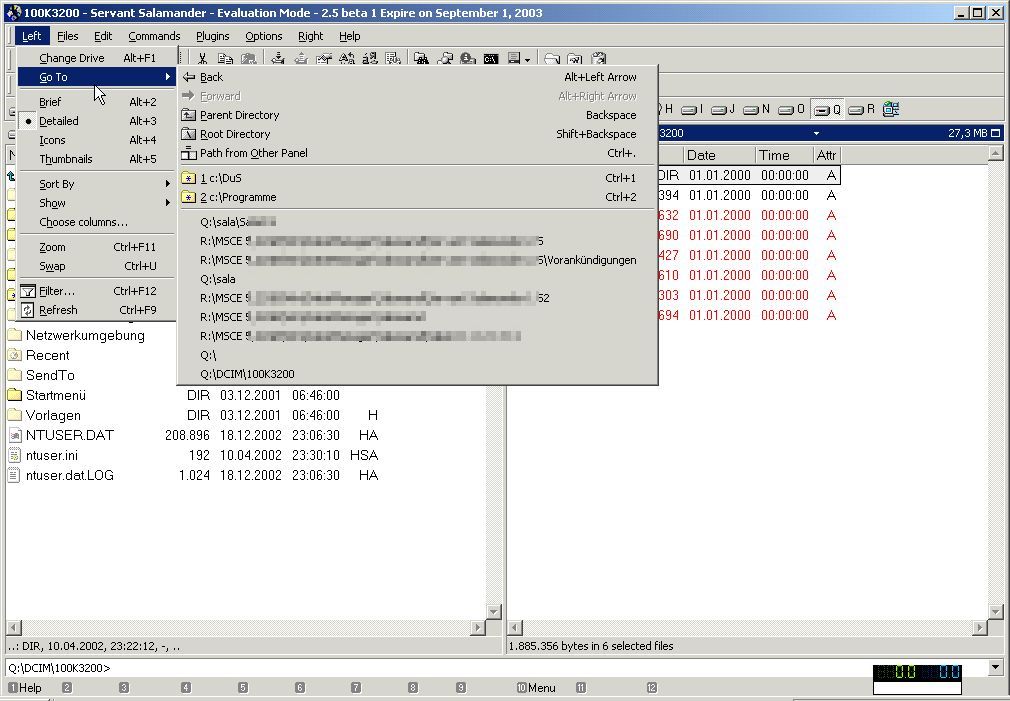Click the Attr column header
This screenshot has height=701, width=1010.
[827, 155]
